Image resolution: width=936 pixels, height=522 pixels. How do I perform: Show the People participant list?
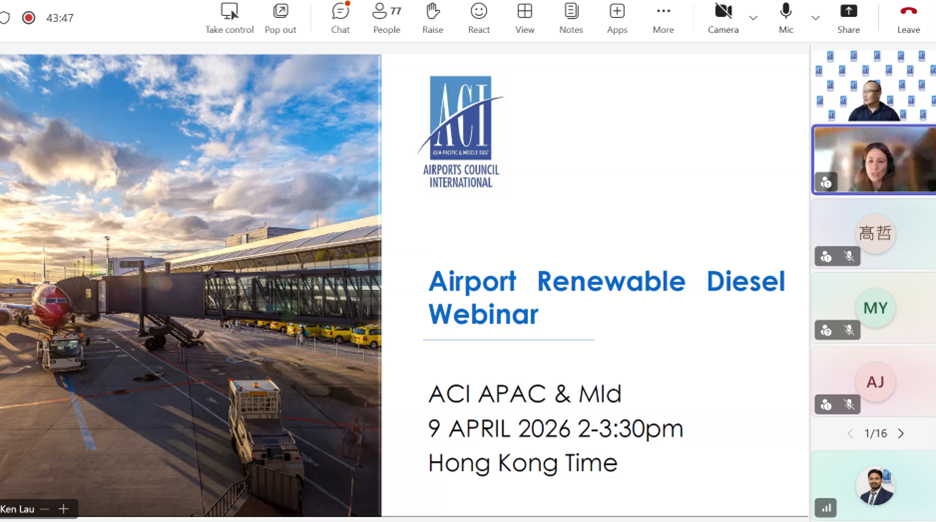(x=386, y=17)
